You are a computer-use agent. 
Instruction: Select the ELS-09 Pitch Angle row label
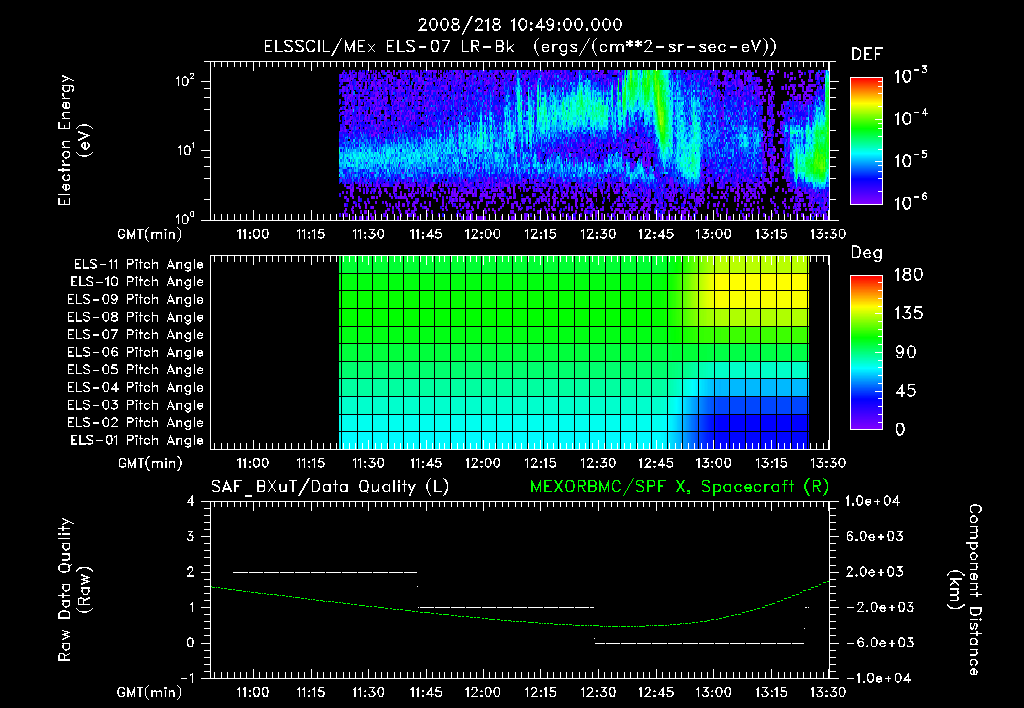(135, 300)
